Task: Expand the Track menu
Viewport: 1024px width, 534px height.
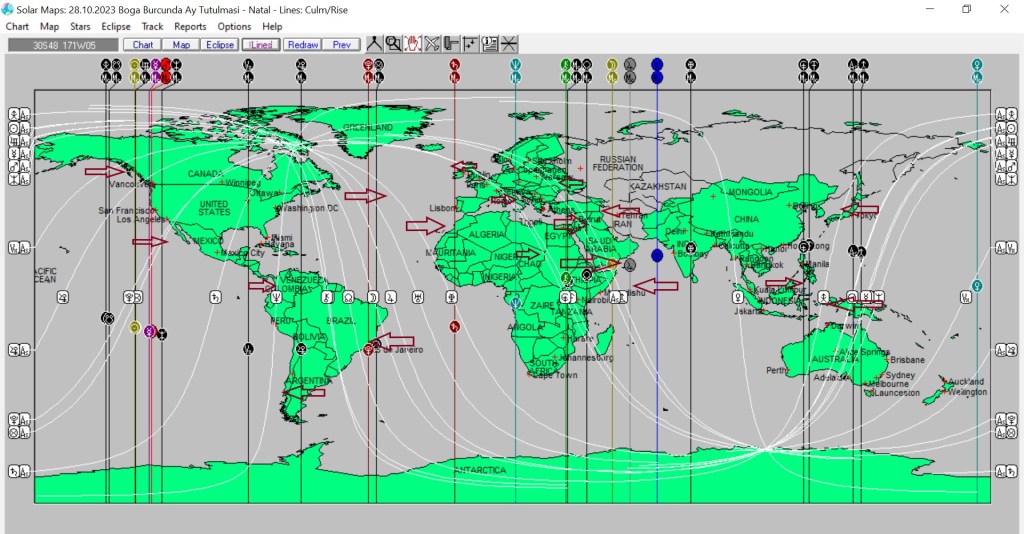Action: pos(152,27)
